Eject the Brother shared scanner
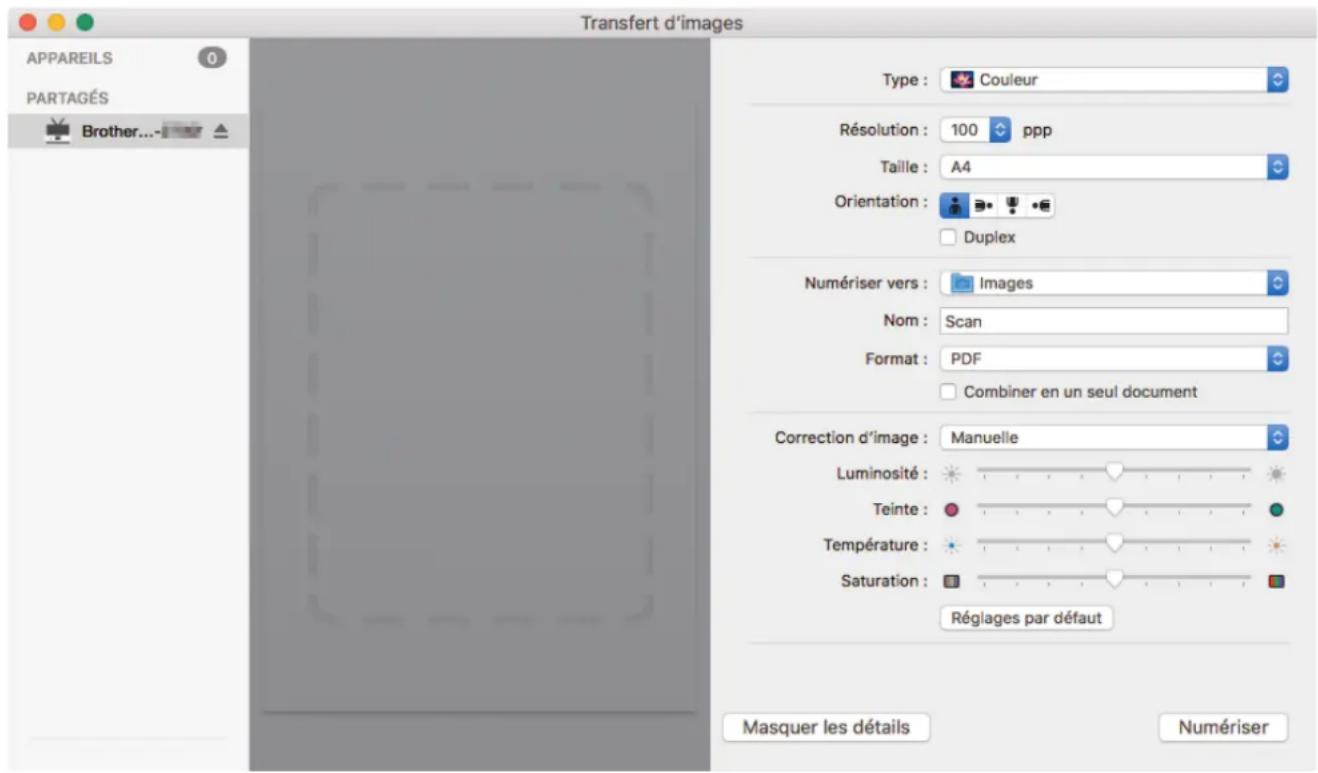The height and width of the screenshot is (773, 1318). coord(221,132)
